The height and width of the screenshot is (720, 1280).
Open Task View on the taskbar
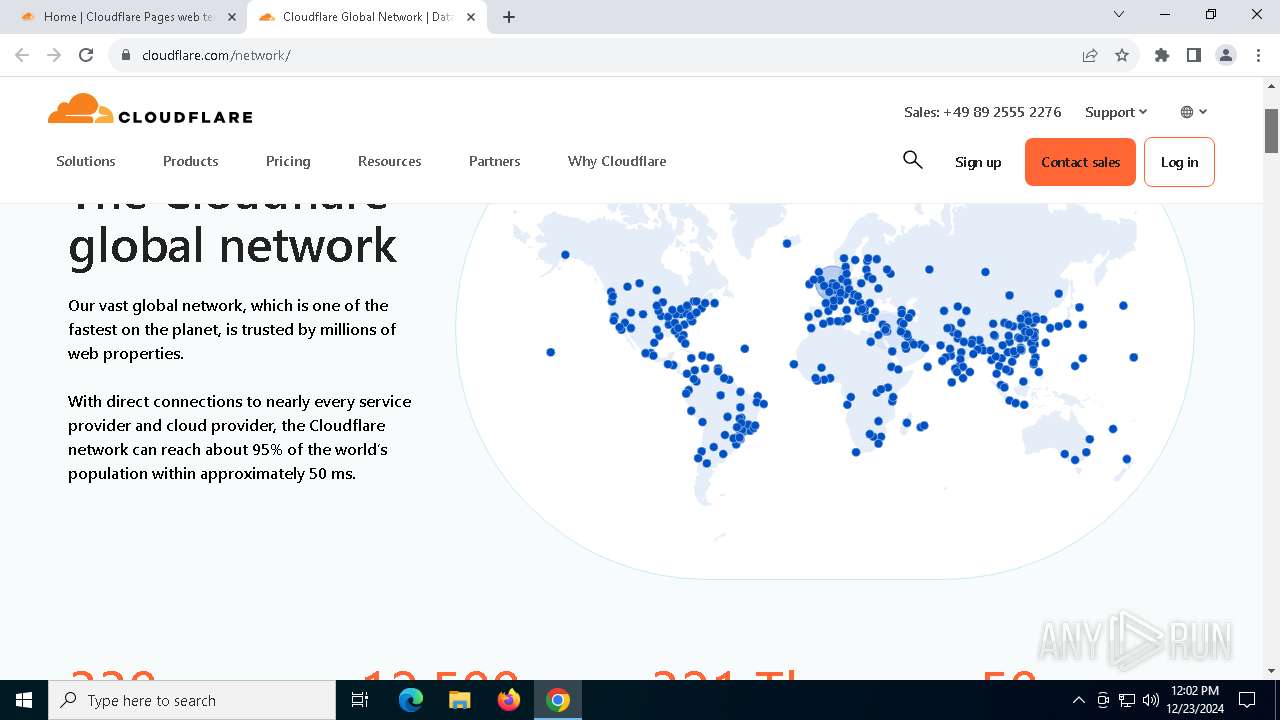pos(360,700)
